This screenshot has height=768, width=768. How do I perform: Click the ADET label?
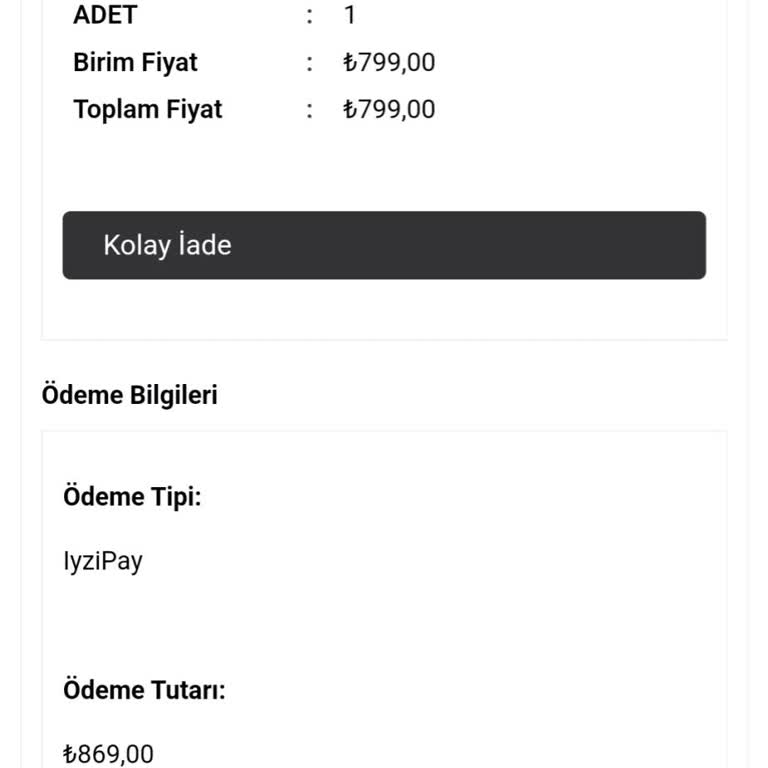[x=105, y=15]
